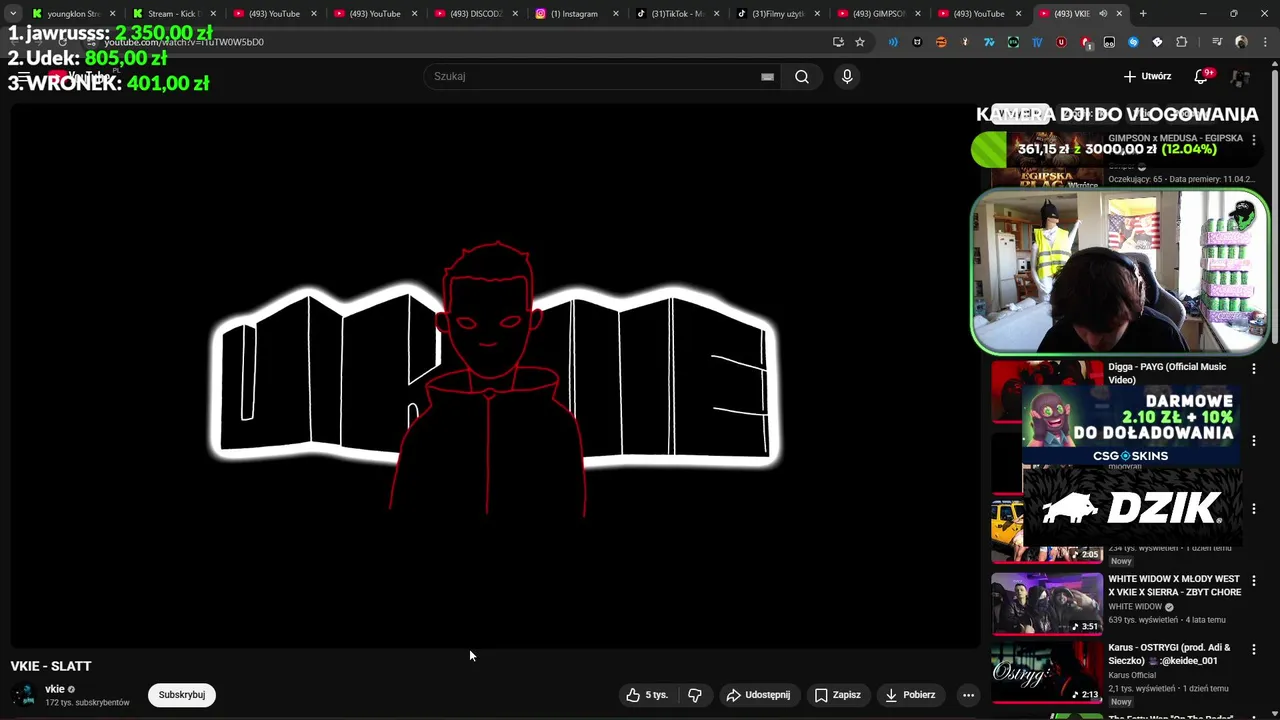Image resolution: width=1280 pixels, height=720 pixels.
Task: Open options menu for GIMPSON x MEDUSA video
Action: click(1254, 141)
